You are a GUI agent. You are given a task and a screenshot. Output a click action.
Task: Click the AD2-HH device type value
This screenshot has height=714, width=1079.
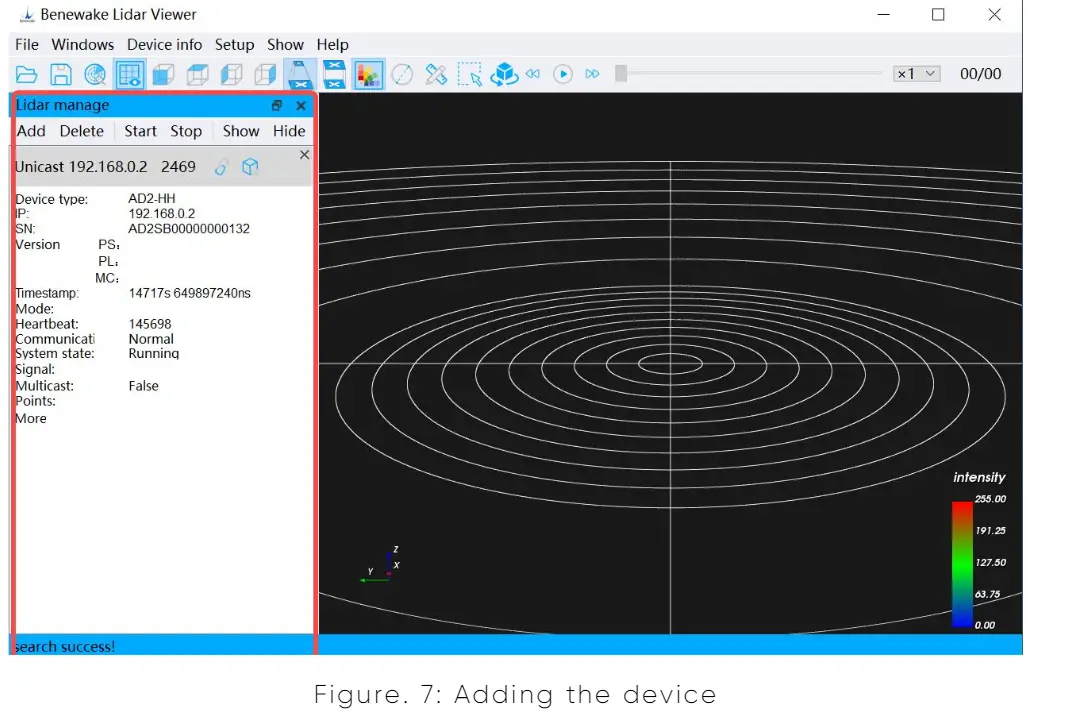click(151, 199)
